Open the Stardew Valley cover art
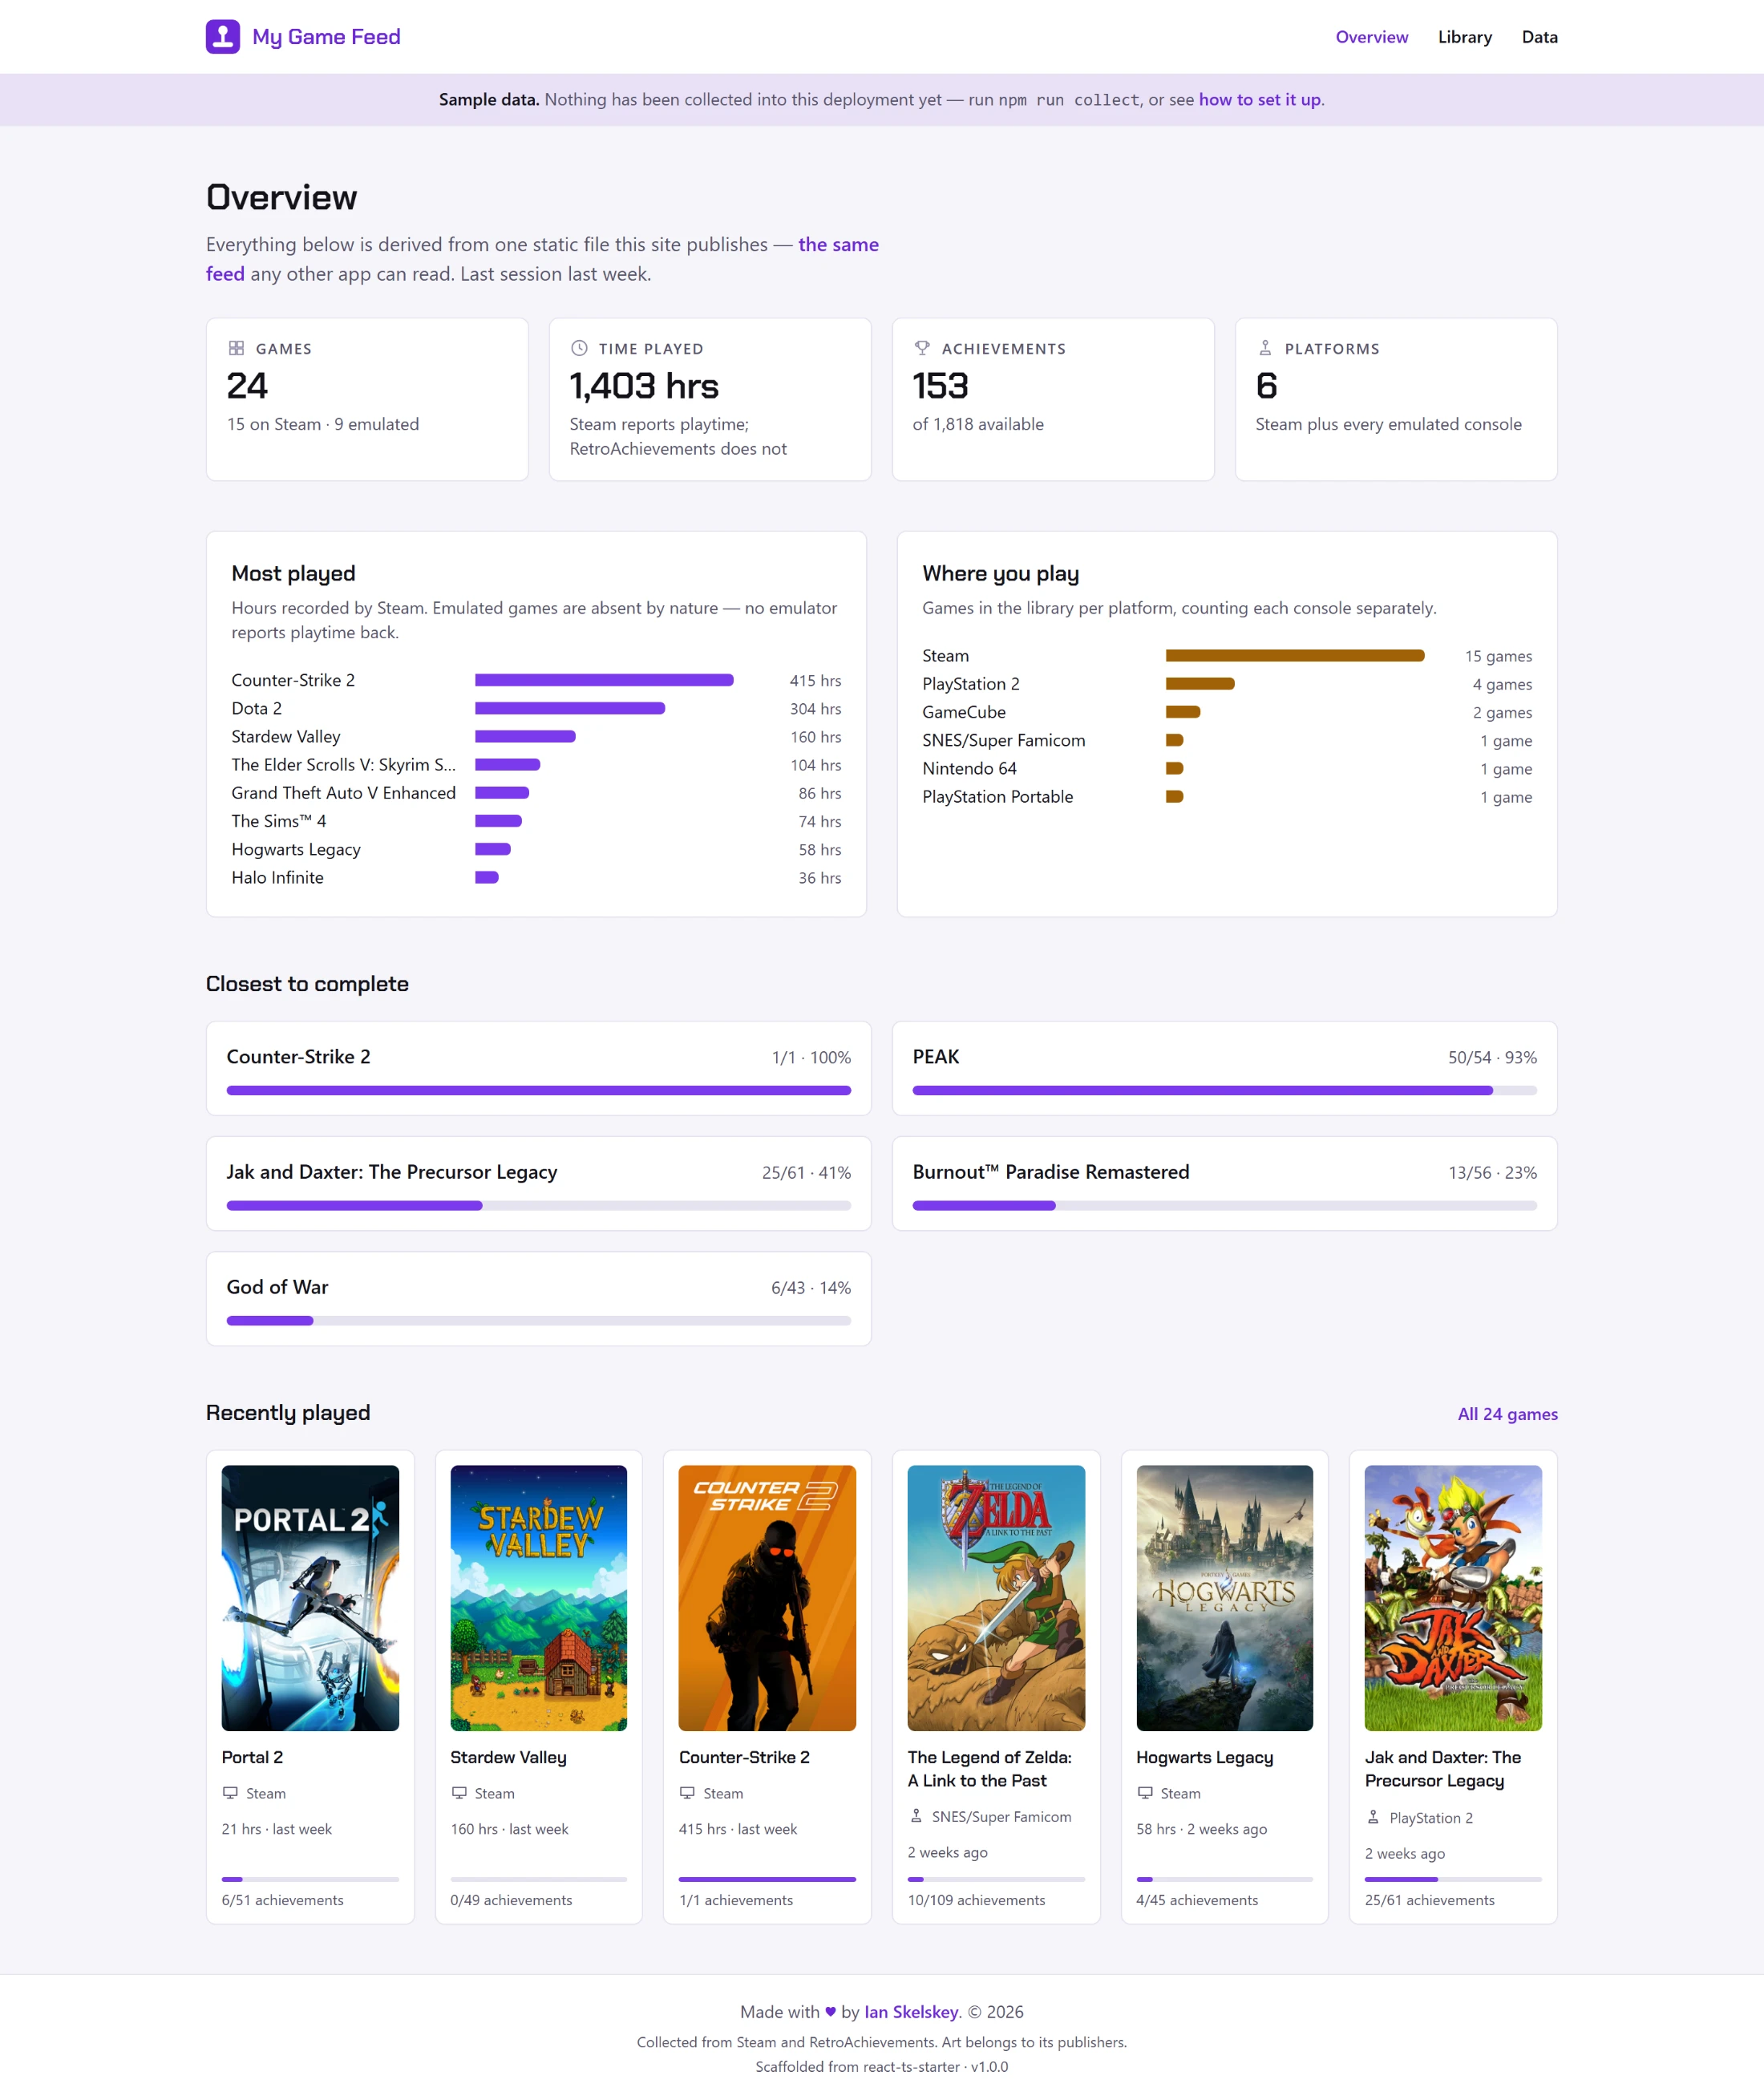 pos(539,1598)
